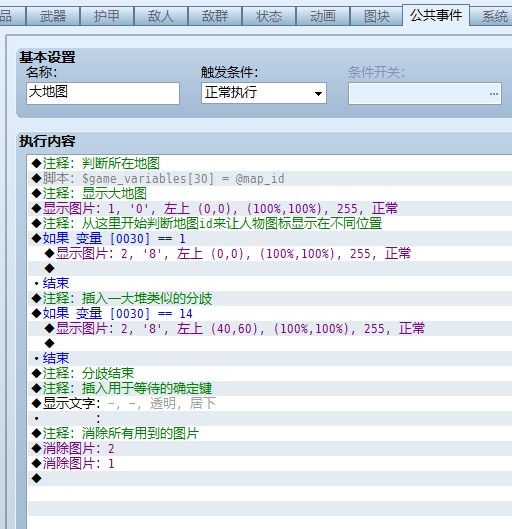This screenshot has width=512, height=529.
Task: Open the 状态 tab
Action: (269, 16)
